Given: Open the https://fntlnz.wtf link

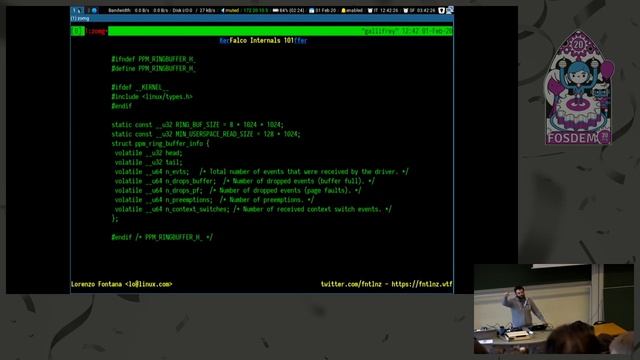Looking at the screenshot, I should click(422, 284).
